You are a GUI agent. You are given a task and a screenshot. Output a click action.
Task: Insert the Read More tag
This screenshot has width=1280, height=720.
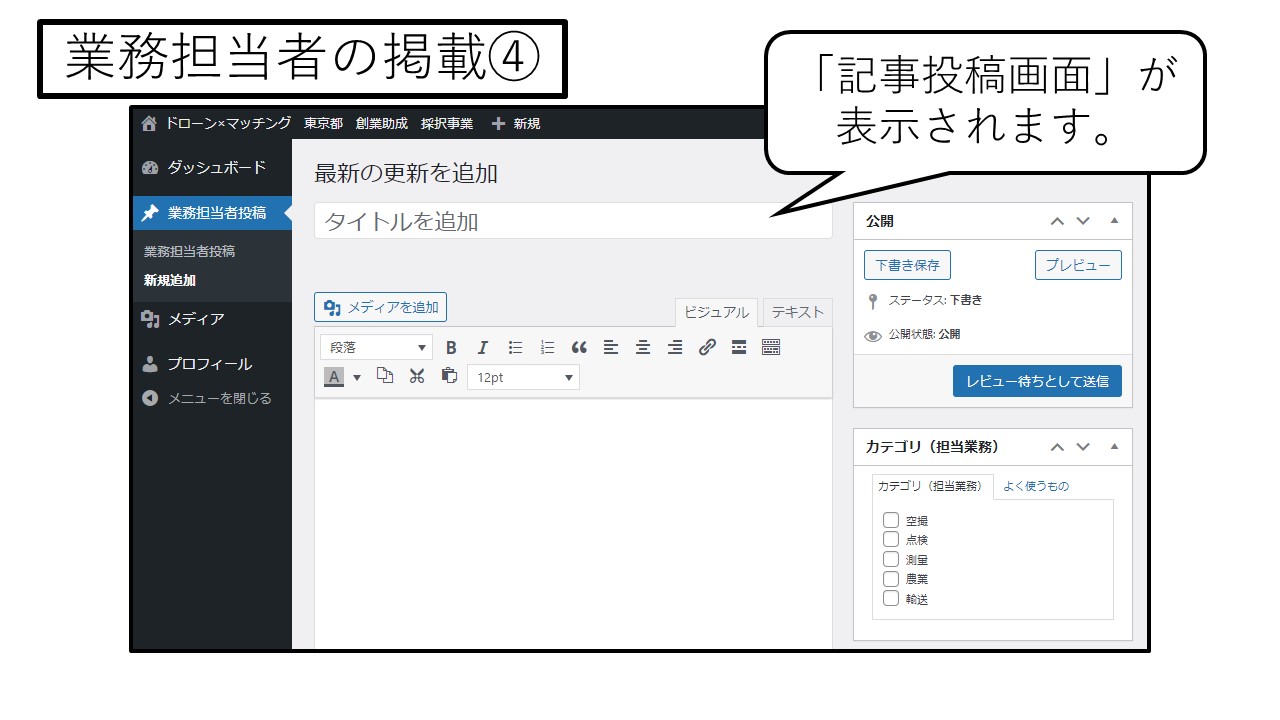pyautogui.click(x=739, y=347)
